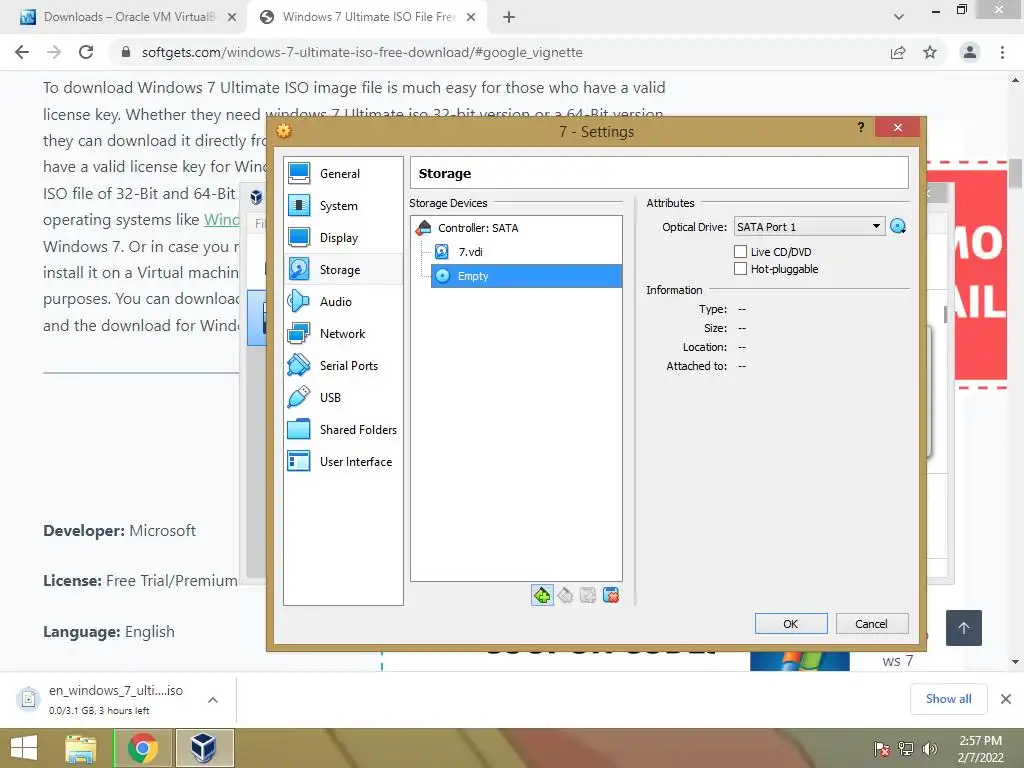
Task: Open the Shared Folders settings category
Action: (x=343, y=430)
